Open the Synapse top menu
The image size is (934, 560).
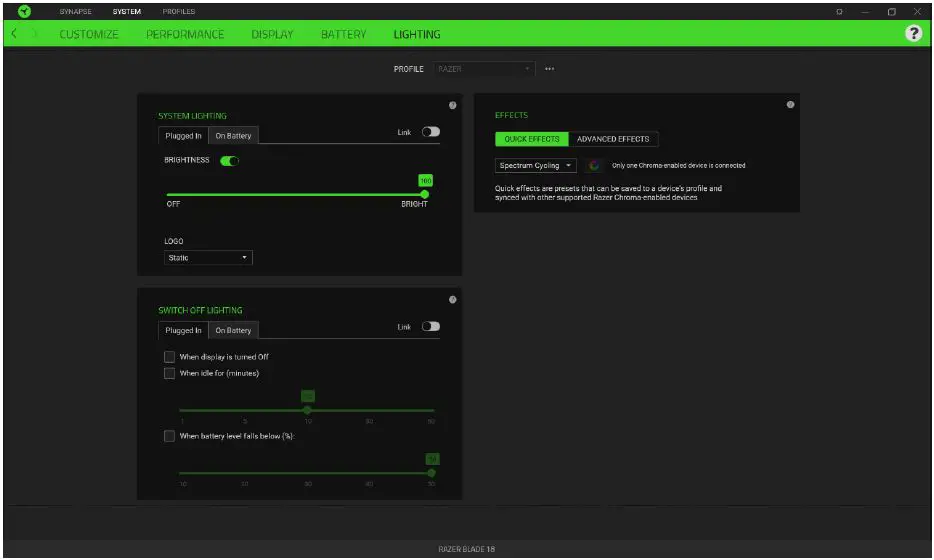[76, 11]
